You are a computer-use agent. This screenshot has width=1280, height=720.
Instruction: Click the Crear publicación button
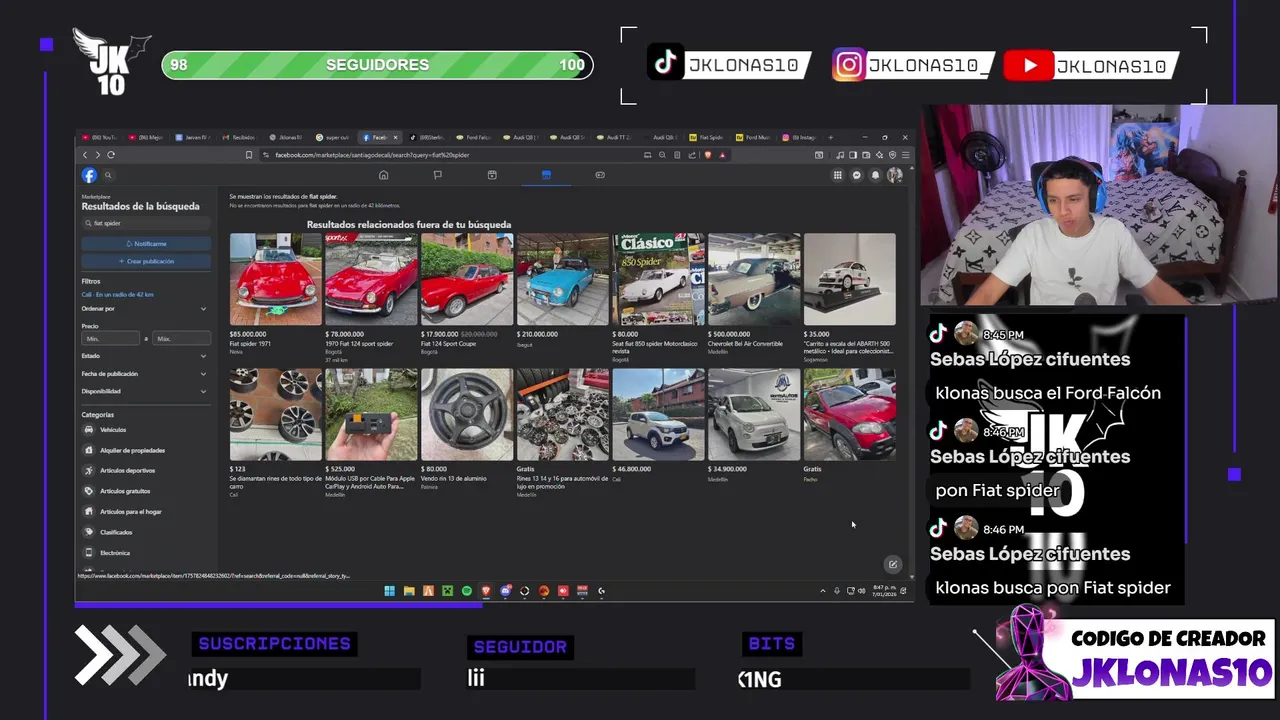(146, 262)
